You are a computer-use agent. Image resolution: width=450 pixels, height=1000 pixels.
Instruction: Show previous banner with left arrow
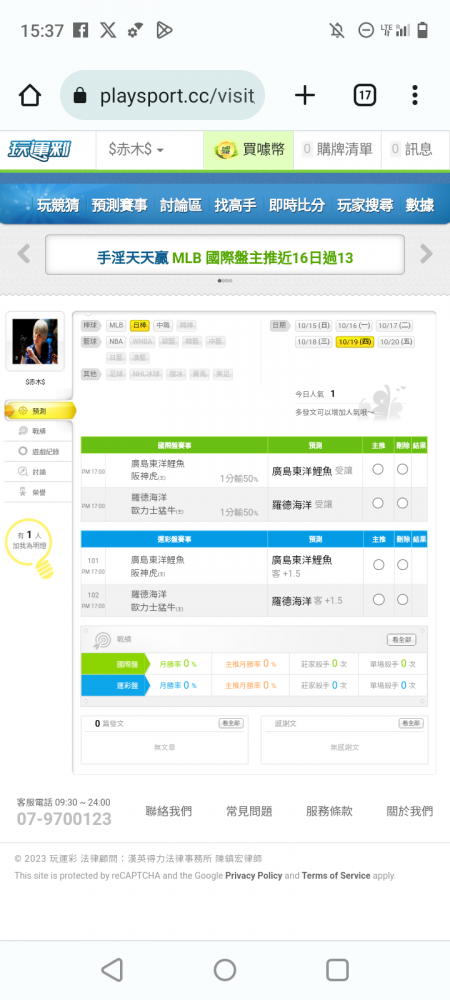coord(24,254)
